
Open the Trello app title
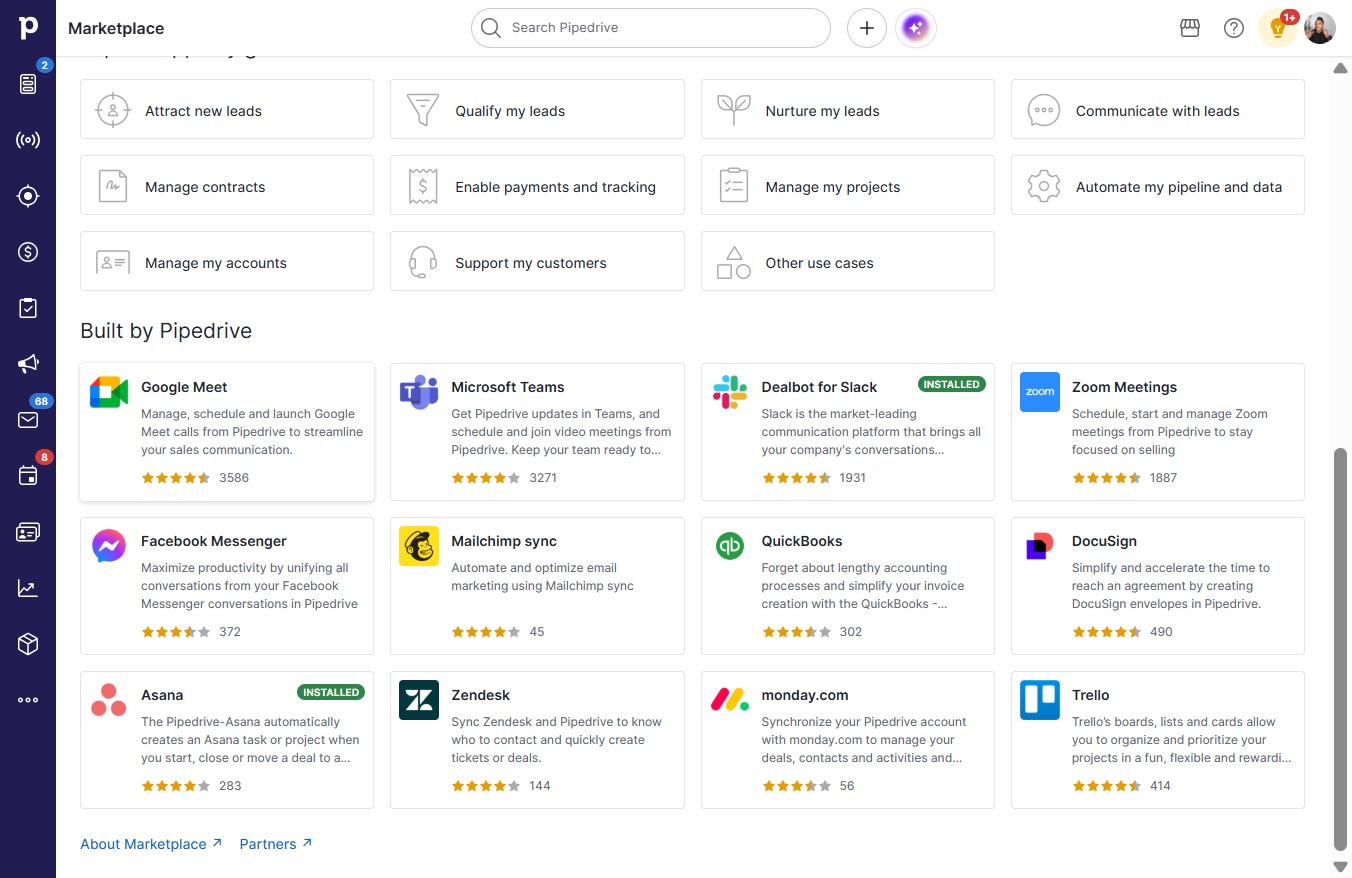1091,695
